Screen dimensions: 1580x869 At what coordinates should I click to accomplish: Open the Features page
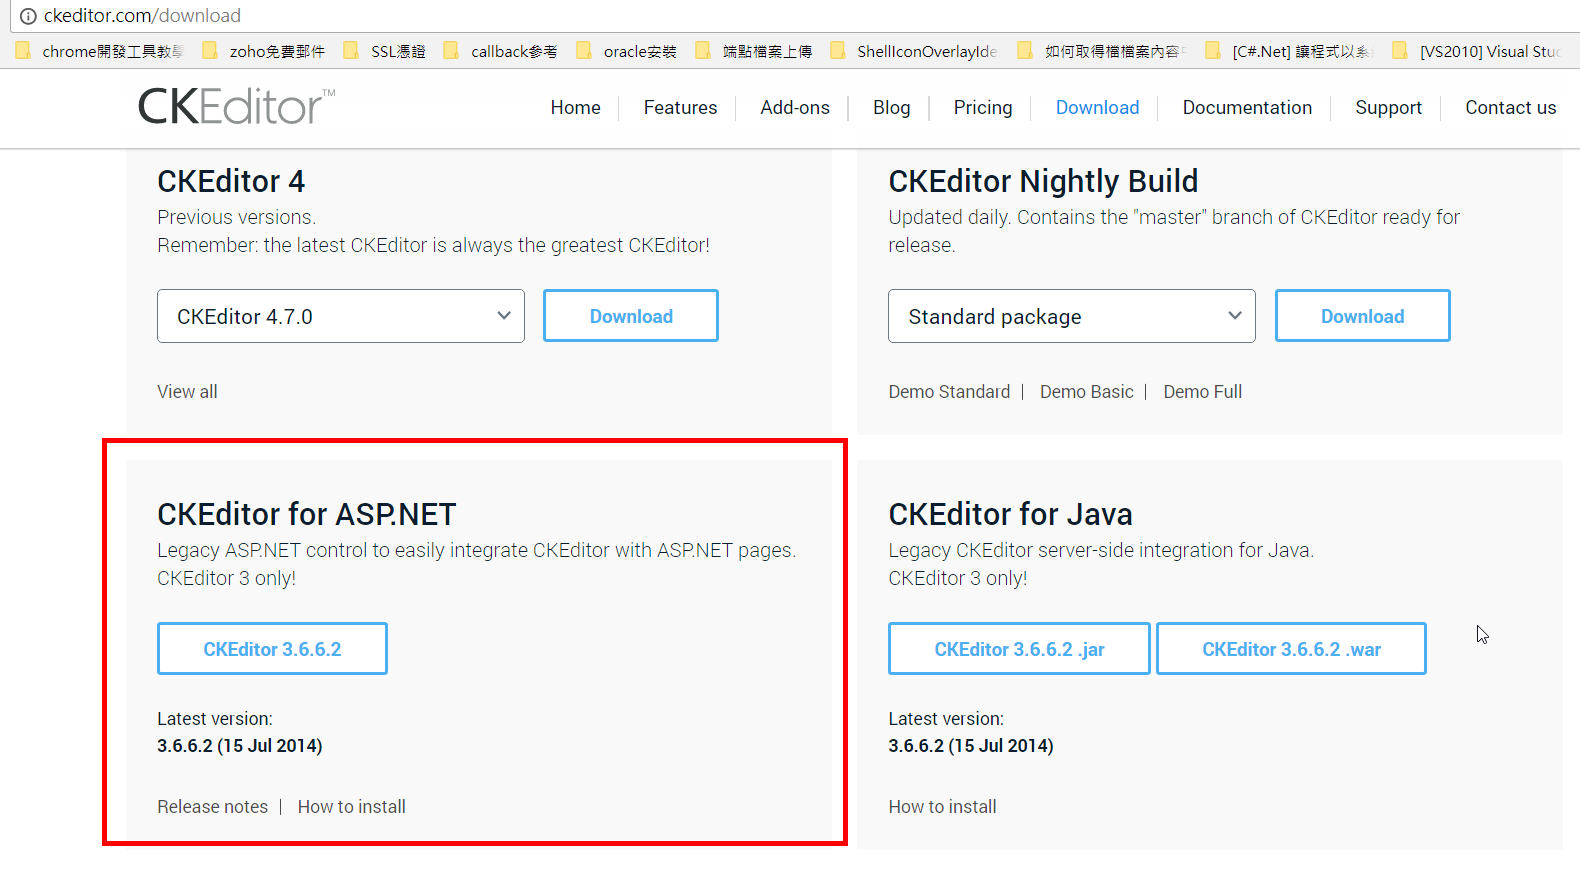click(680, 107)
